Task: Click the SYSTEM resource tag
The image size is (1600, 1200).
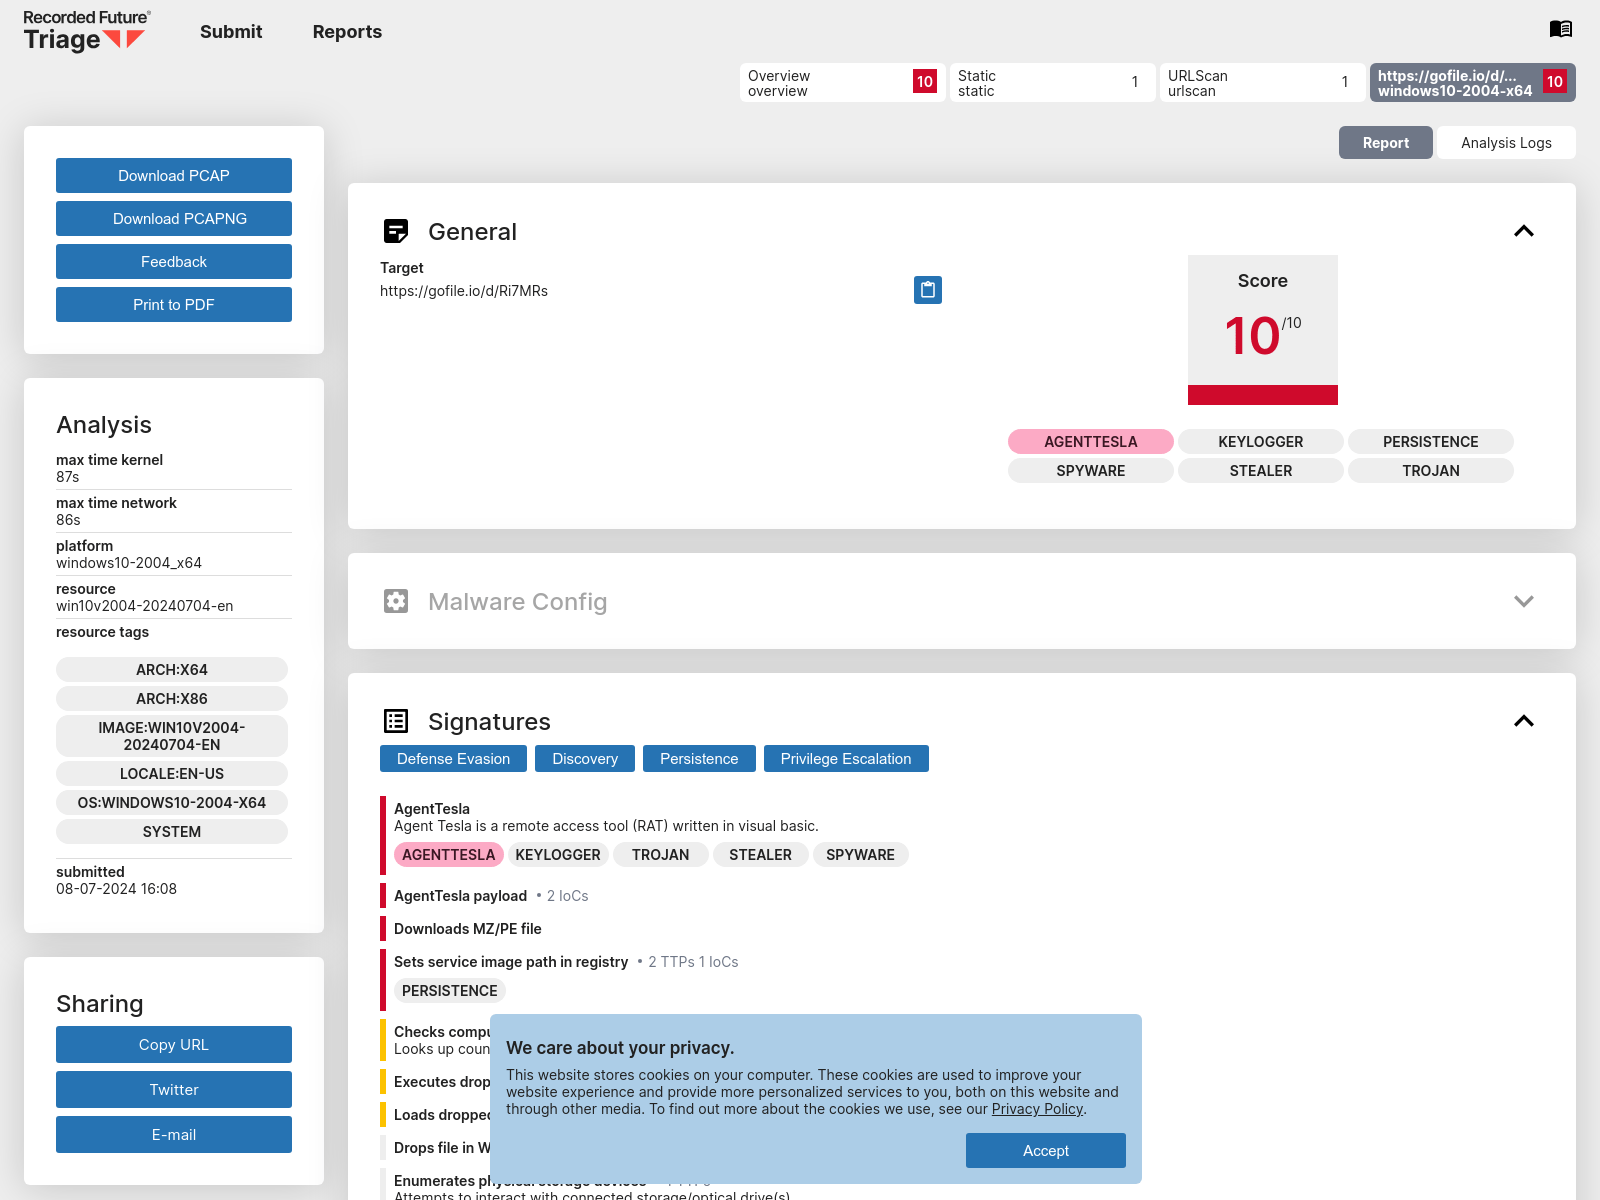Action: [172, 832]
